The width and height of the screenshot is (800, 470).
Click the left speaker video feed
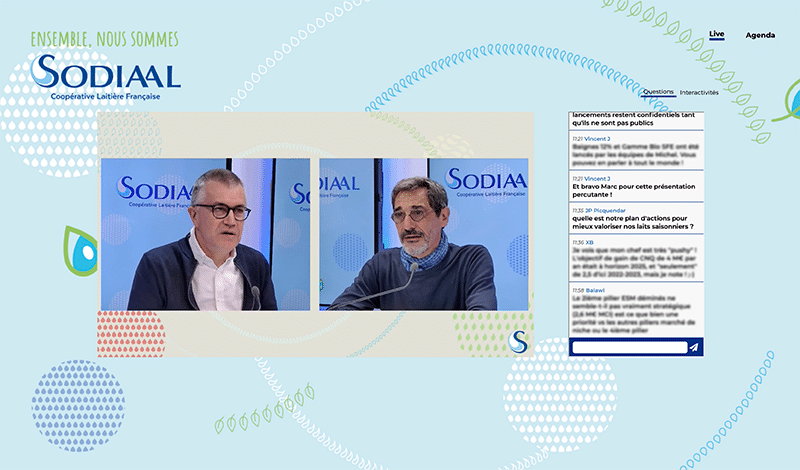click(205, 234)
